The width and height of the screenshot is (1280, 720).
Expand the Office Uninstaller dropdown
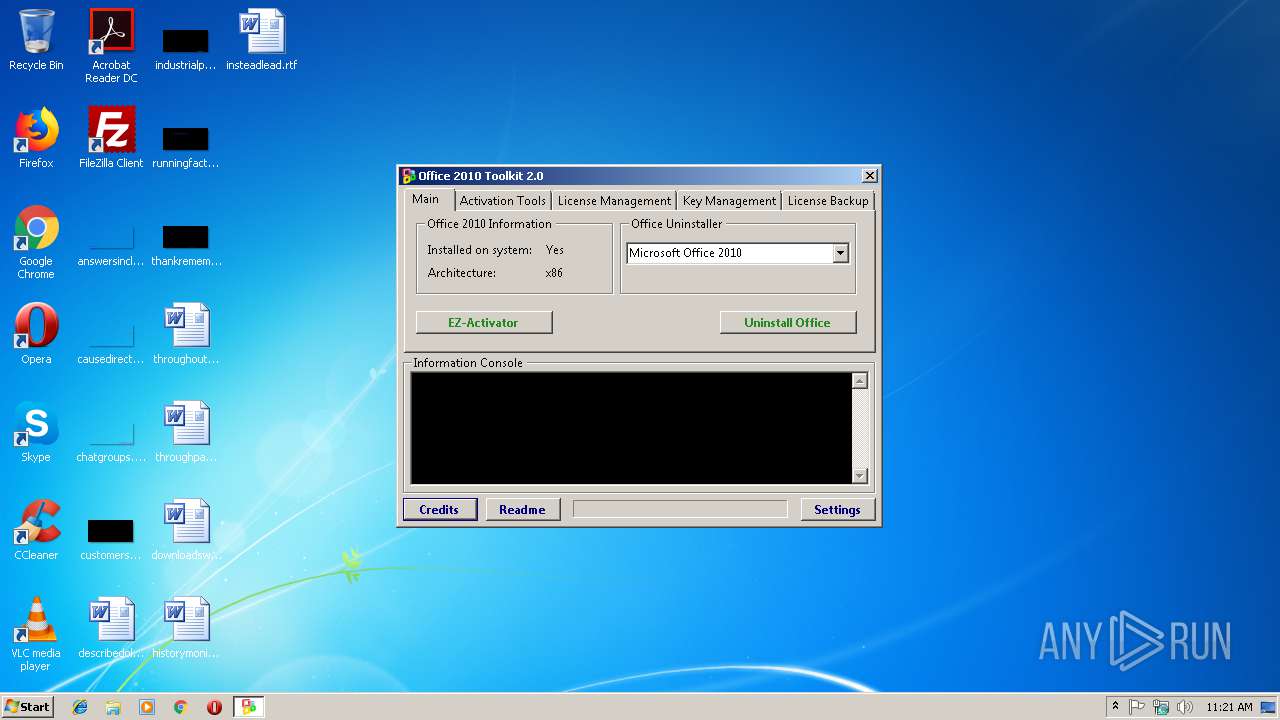[x=840, y=253]
